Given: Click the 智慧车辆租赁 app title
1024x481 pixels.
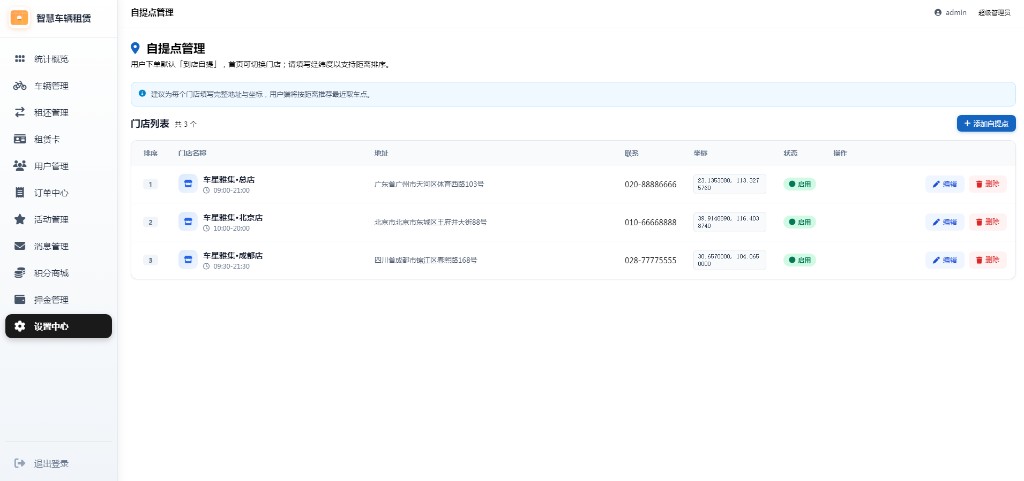Looking at the screenshot, I should click(63, 18).
